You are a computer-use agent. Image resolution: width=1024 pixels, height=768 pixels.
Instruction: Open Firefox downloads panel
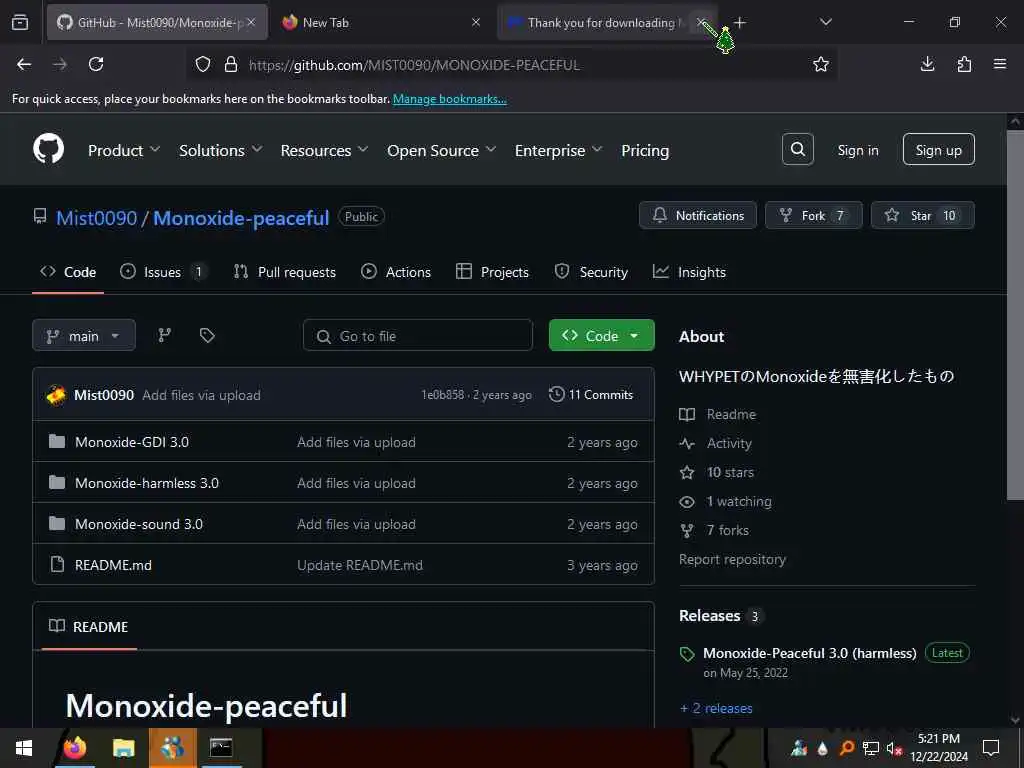[x=927, y=64]
